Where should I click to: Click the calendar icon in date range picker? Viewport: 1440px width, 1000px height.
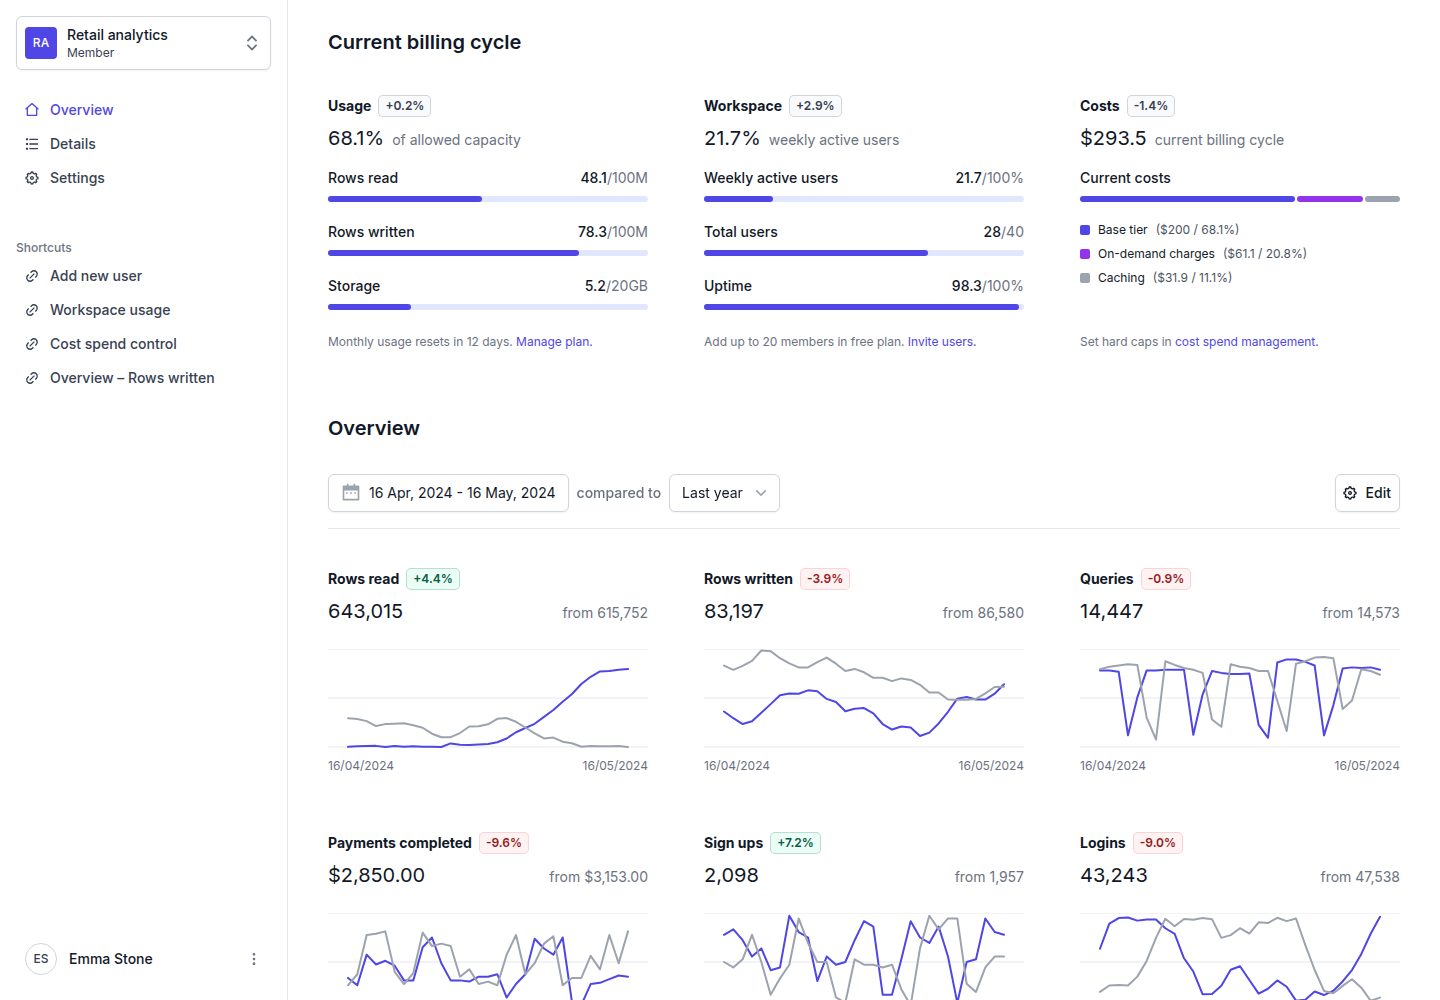pyautogui.click(x=351, y=493)
